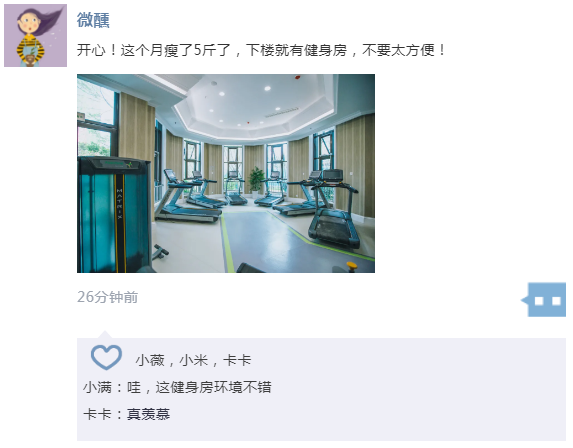Open 小米's profile from likes list
The height and width of the screenshot is (448, 573).
click(194, 360)
